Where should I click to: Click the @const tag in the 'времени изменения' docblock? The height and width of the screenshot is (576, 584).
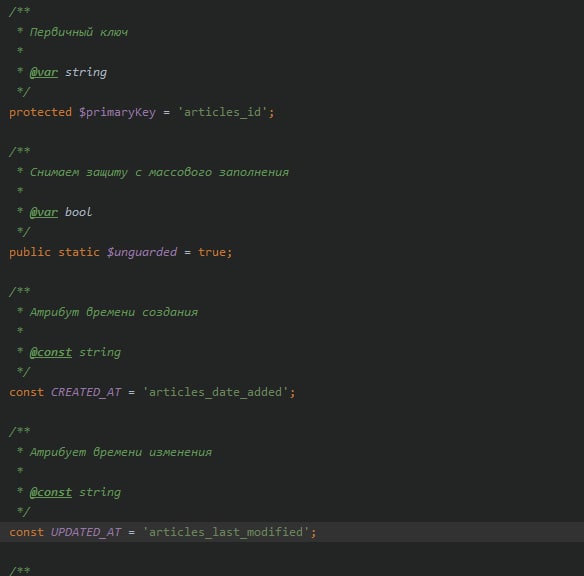51,492
